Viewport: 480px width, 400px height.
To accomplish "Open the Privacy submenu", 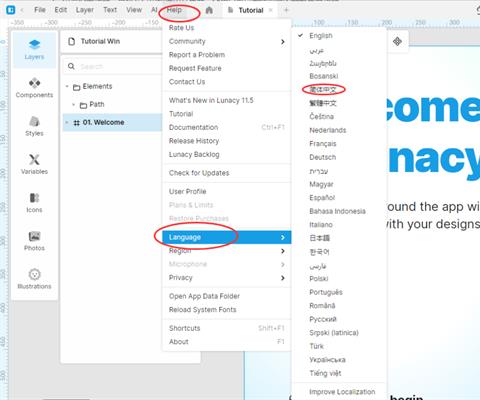I will pos(227,278).
